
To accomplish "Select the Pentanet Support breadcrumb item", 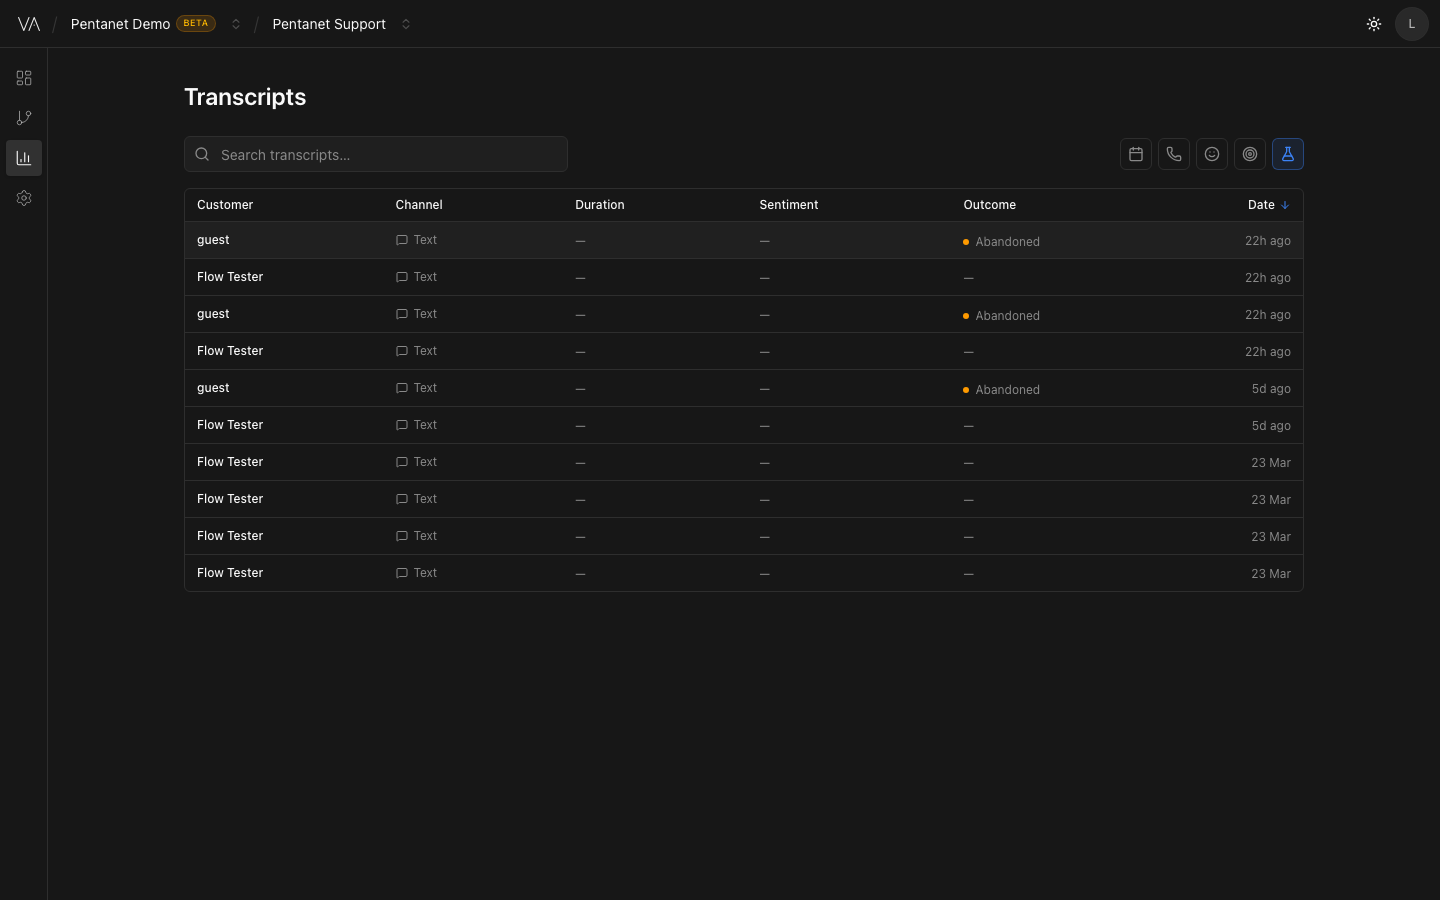I will coord(329,24).
